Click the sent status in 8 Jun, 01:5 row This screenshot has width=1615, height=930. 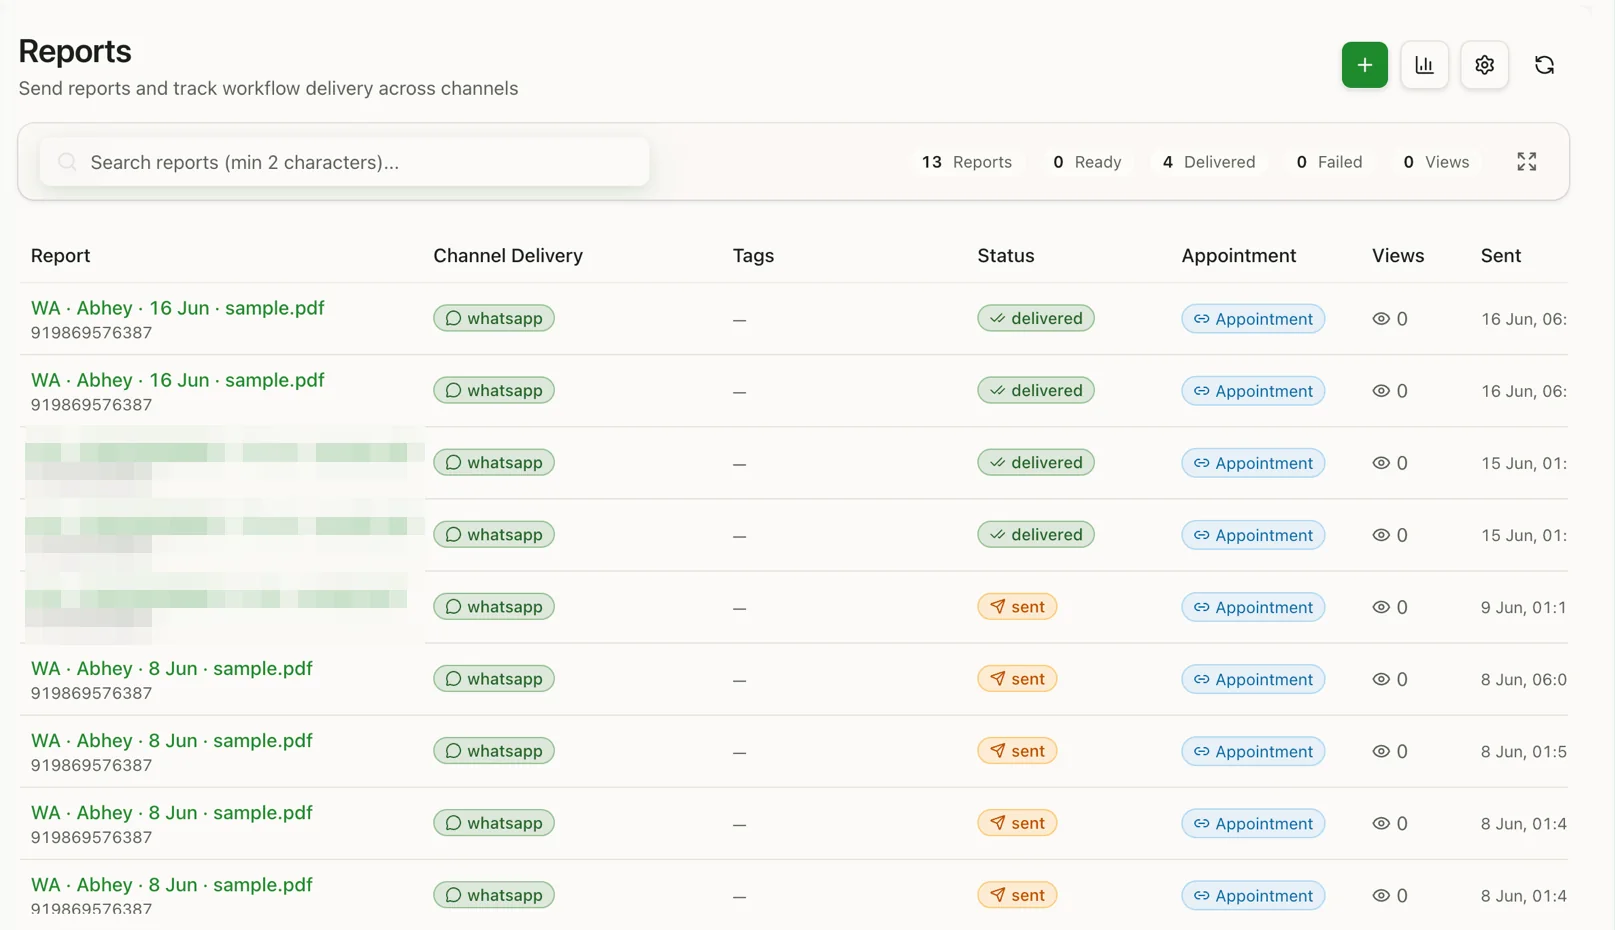pyautogui.click(x=1017, y=751)
